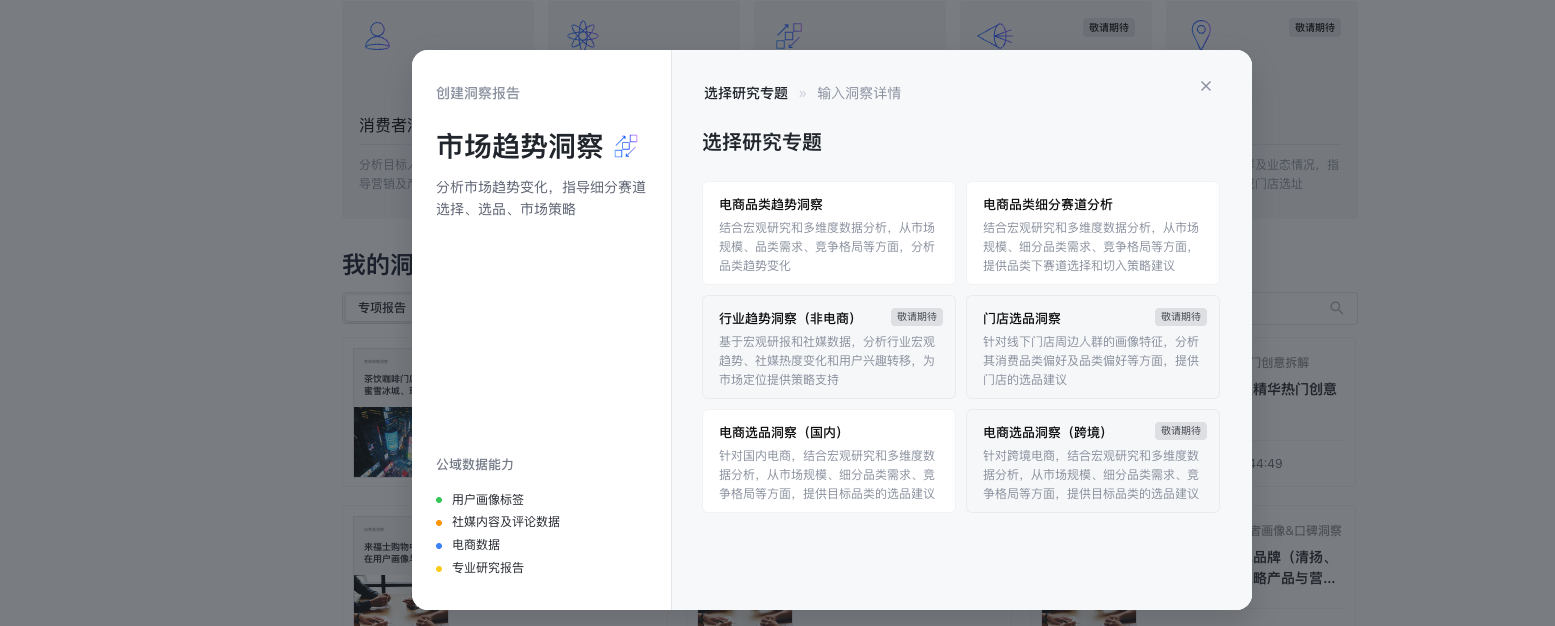
Task: Go to the 选择研究专题 breadcrumb step
Action: (745, 93)
